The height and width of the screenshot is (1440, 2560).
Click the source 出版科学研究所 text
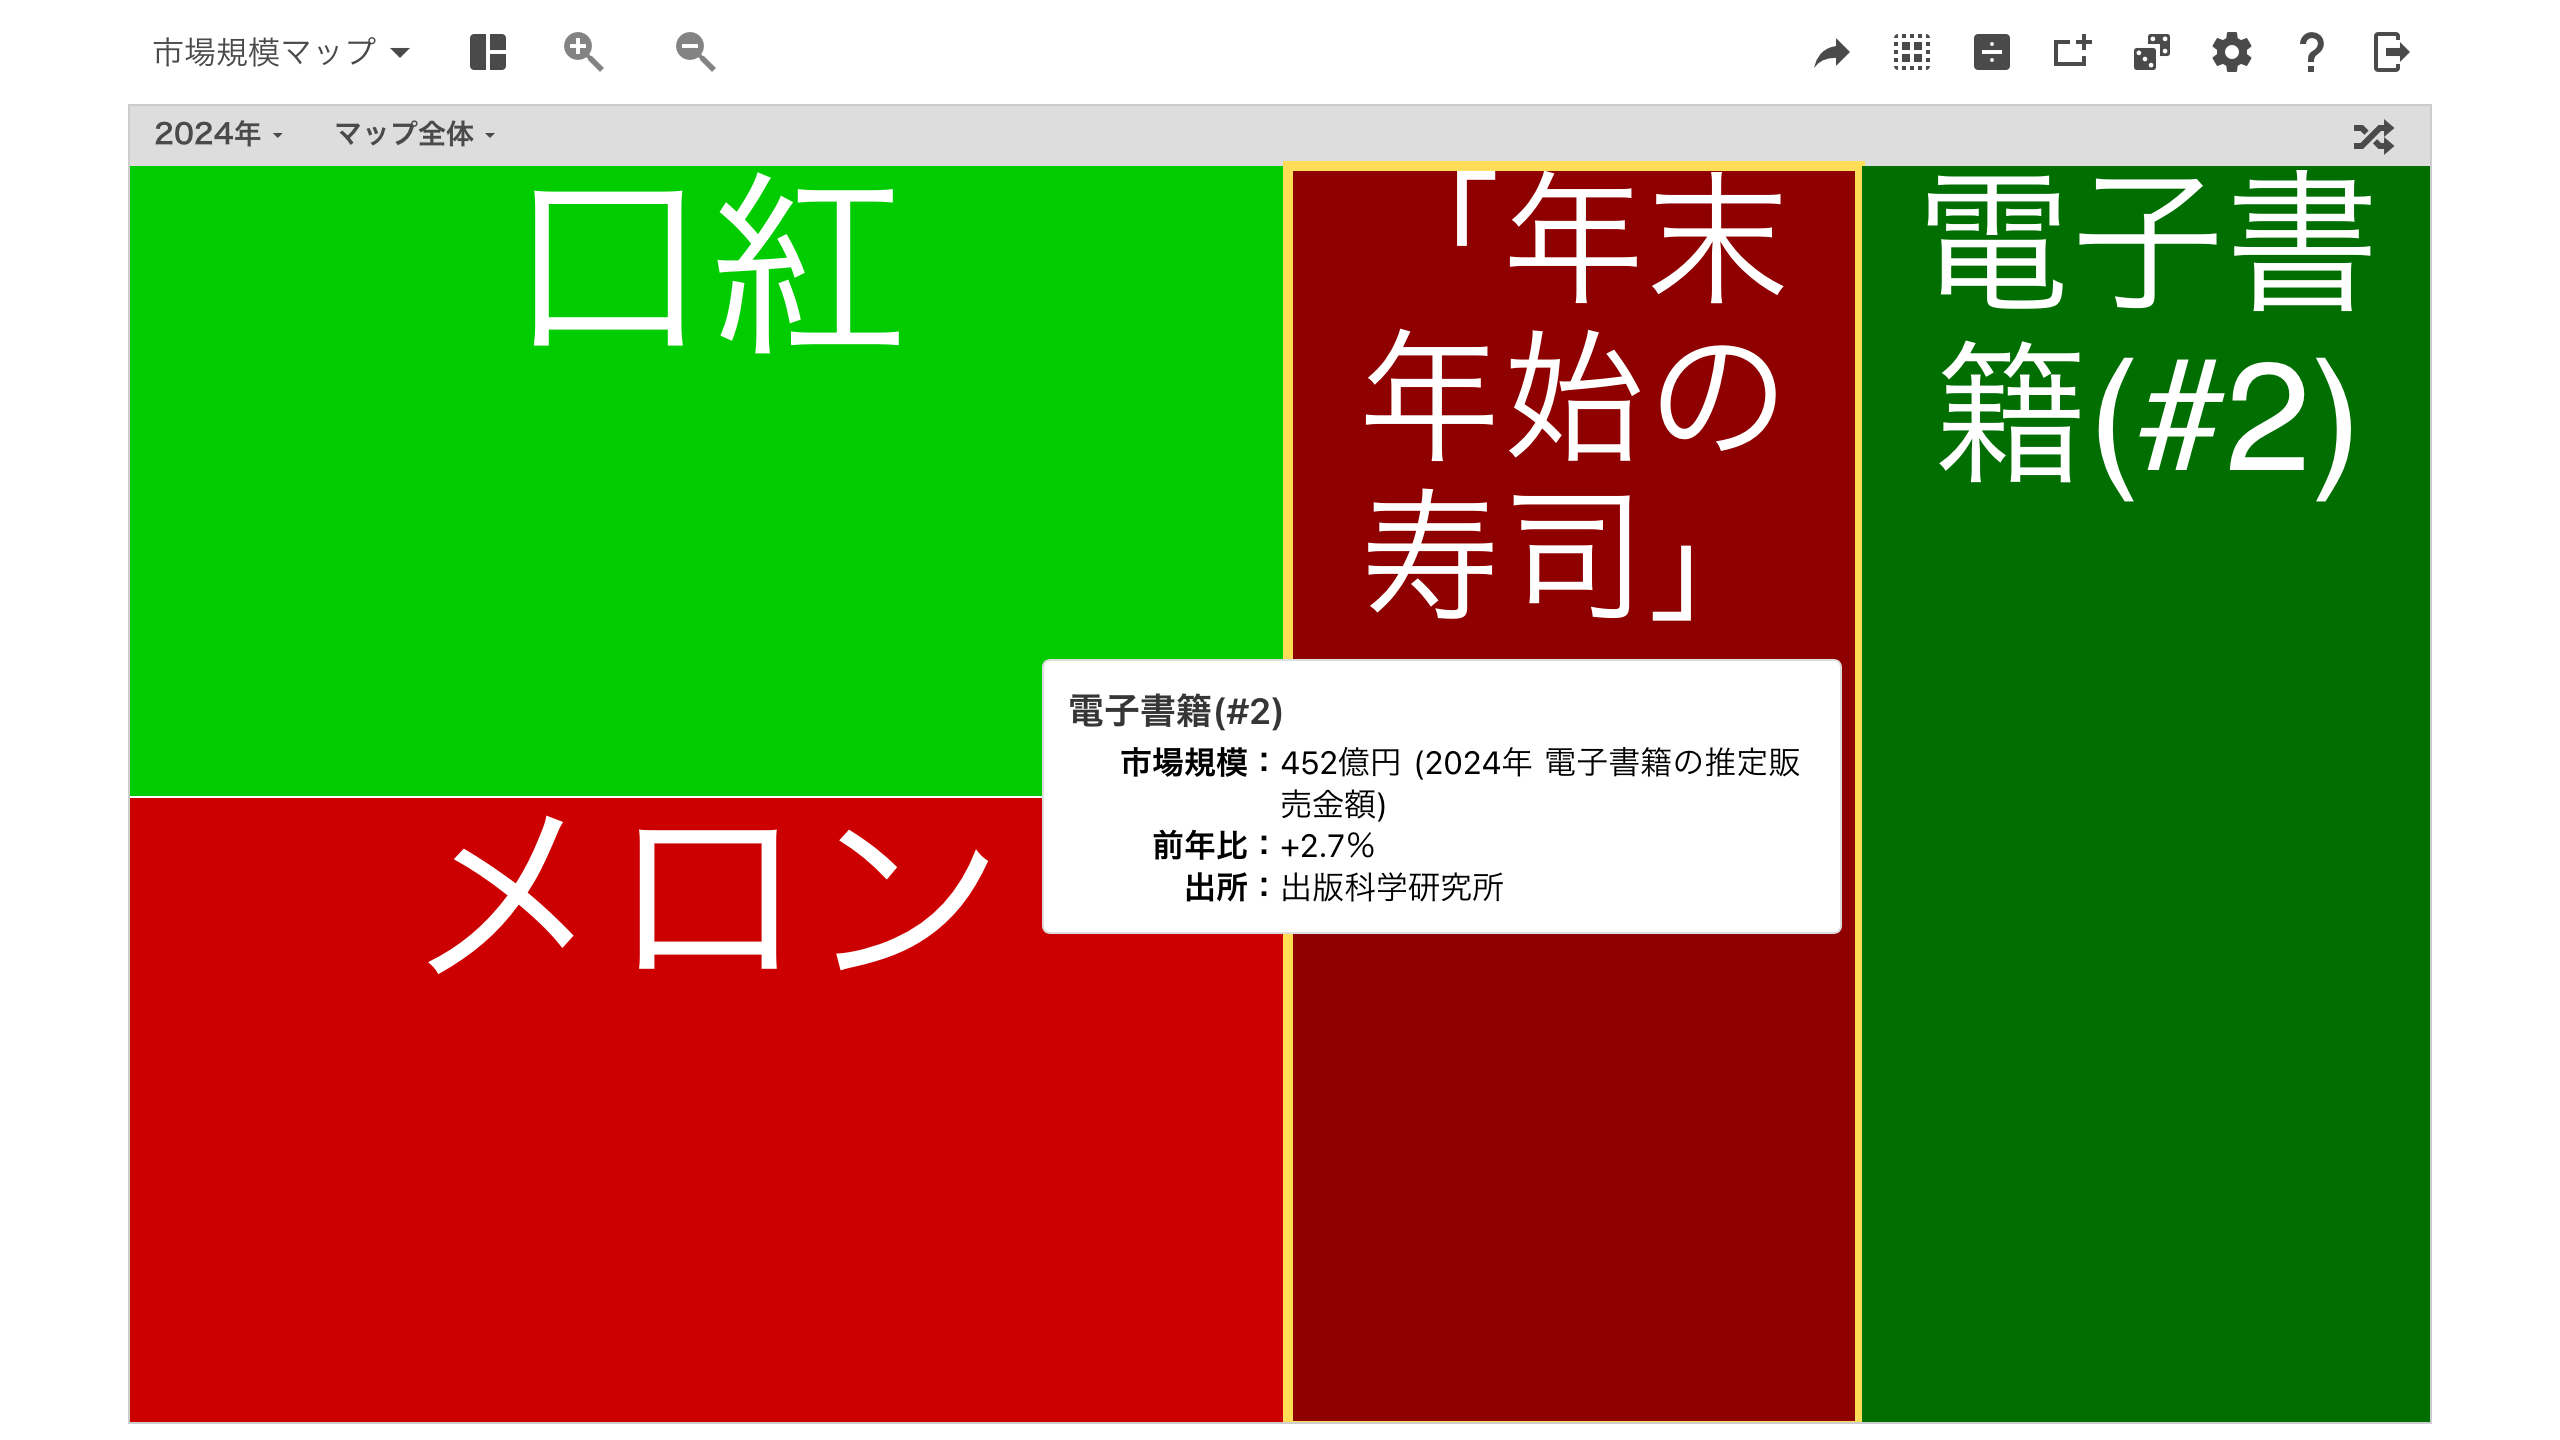pyautogui.click(x=1392, y=887)
